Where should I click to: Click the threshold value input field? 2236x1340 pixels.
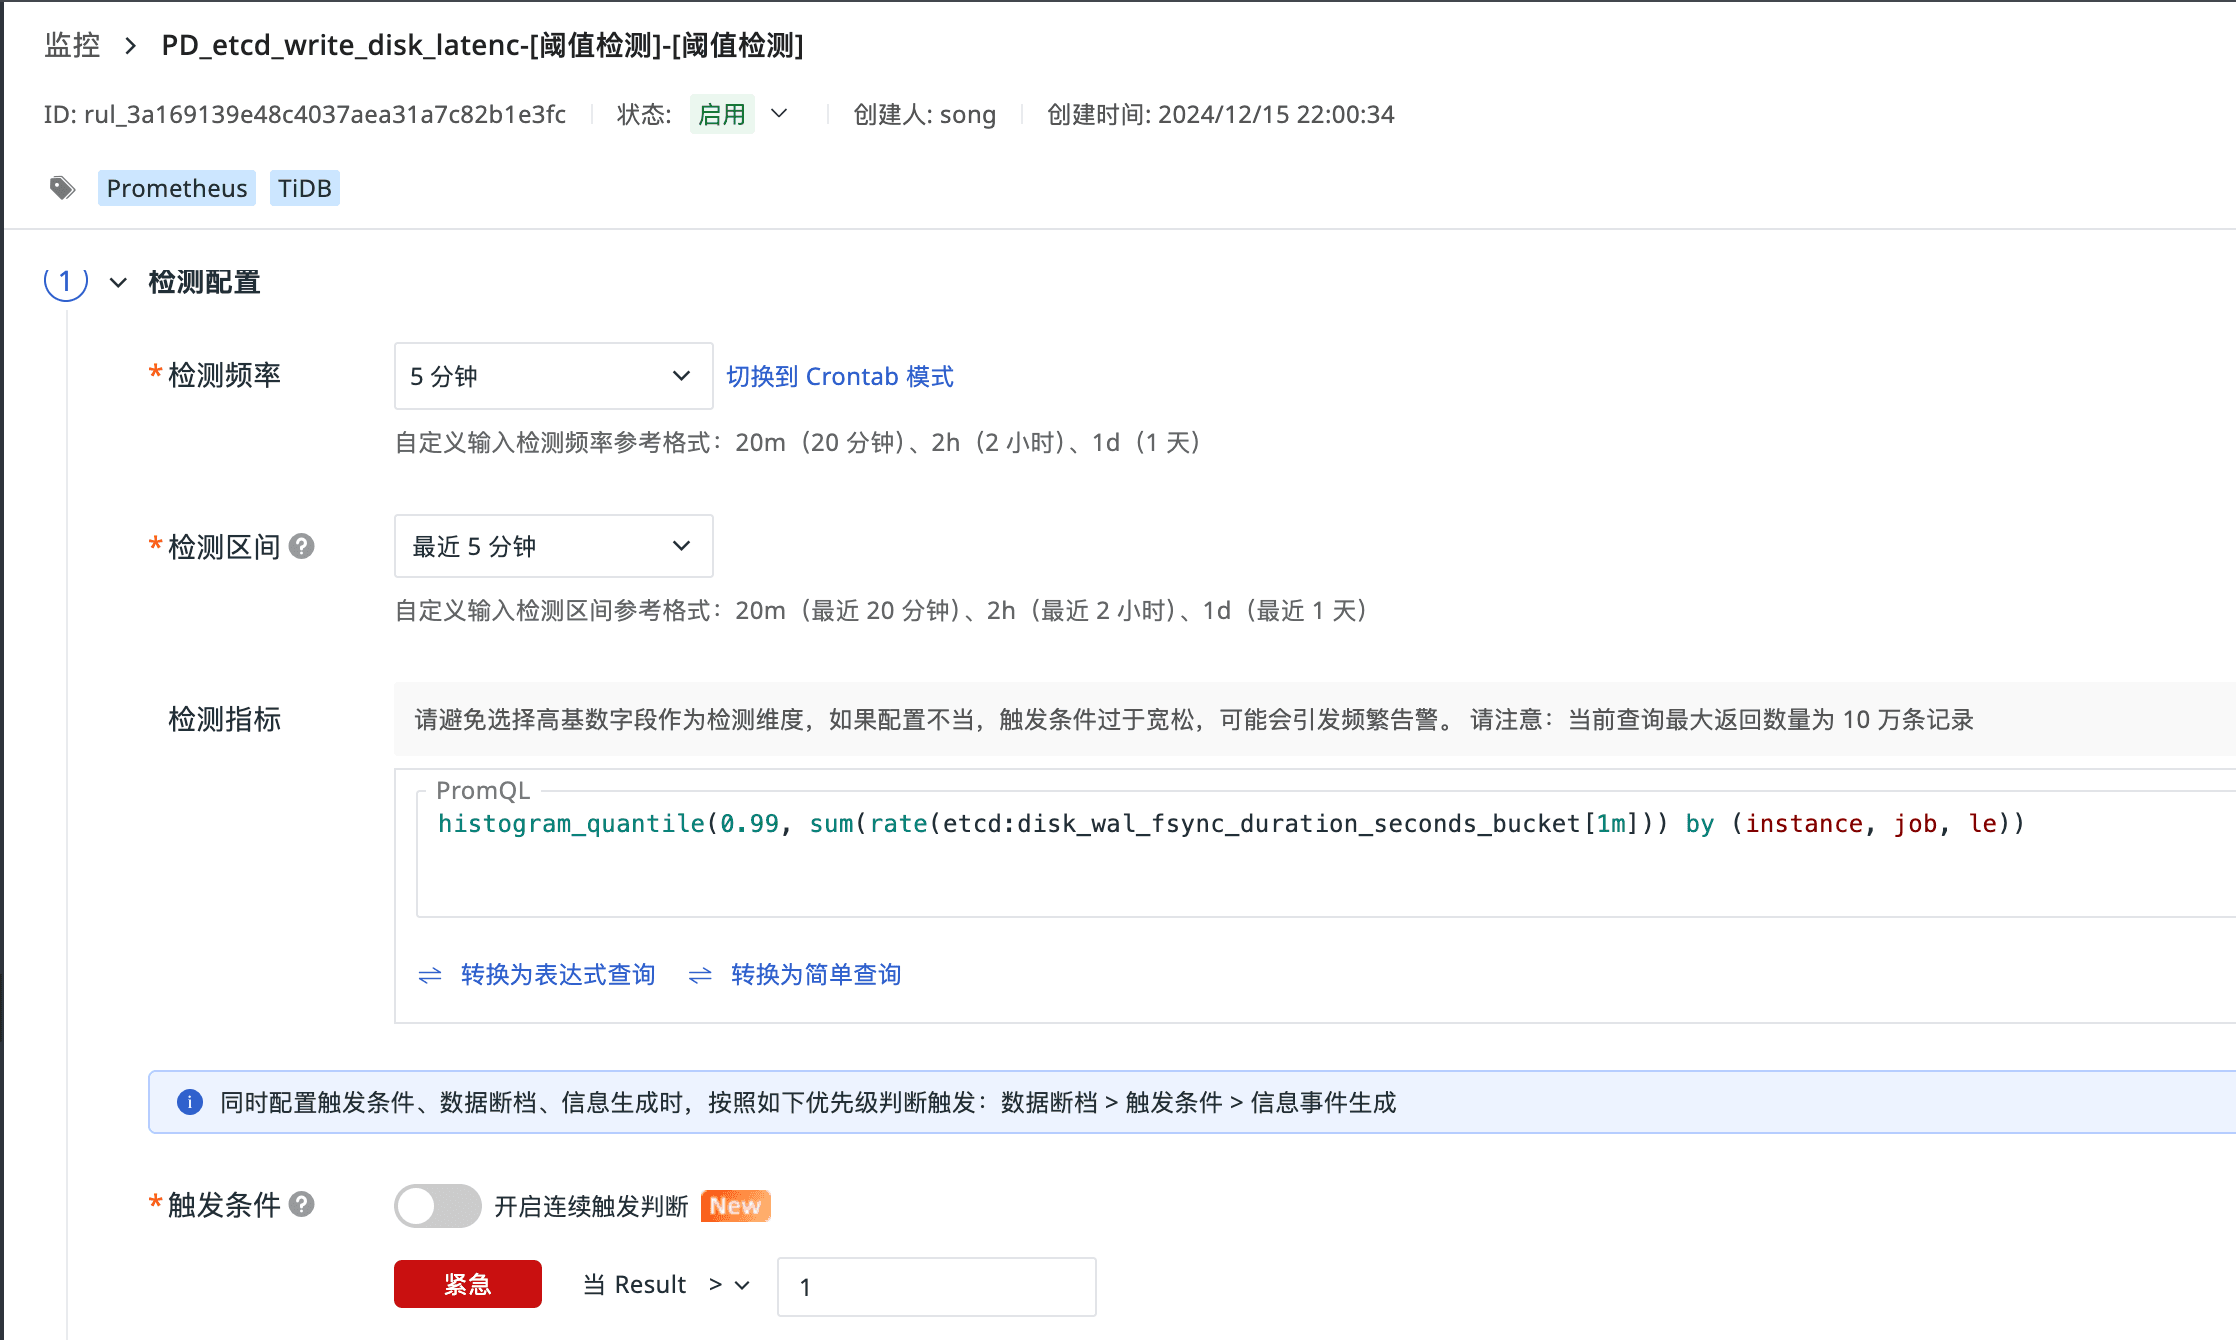coord(935,1287)
